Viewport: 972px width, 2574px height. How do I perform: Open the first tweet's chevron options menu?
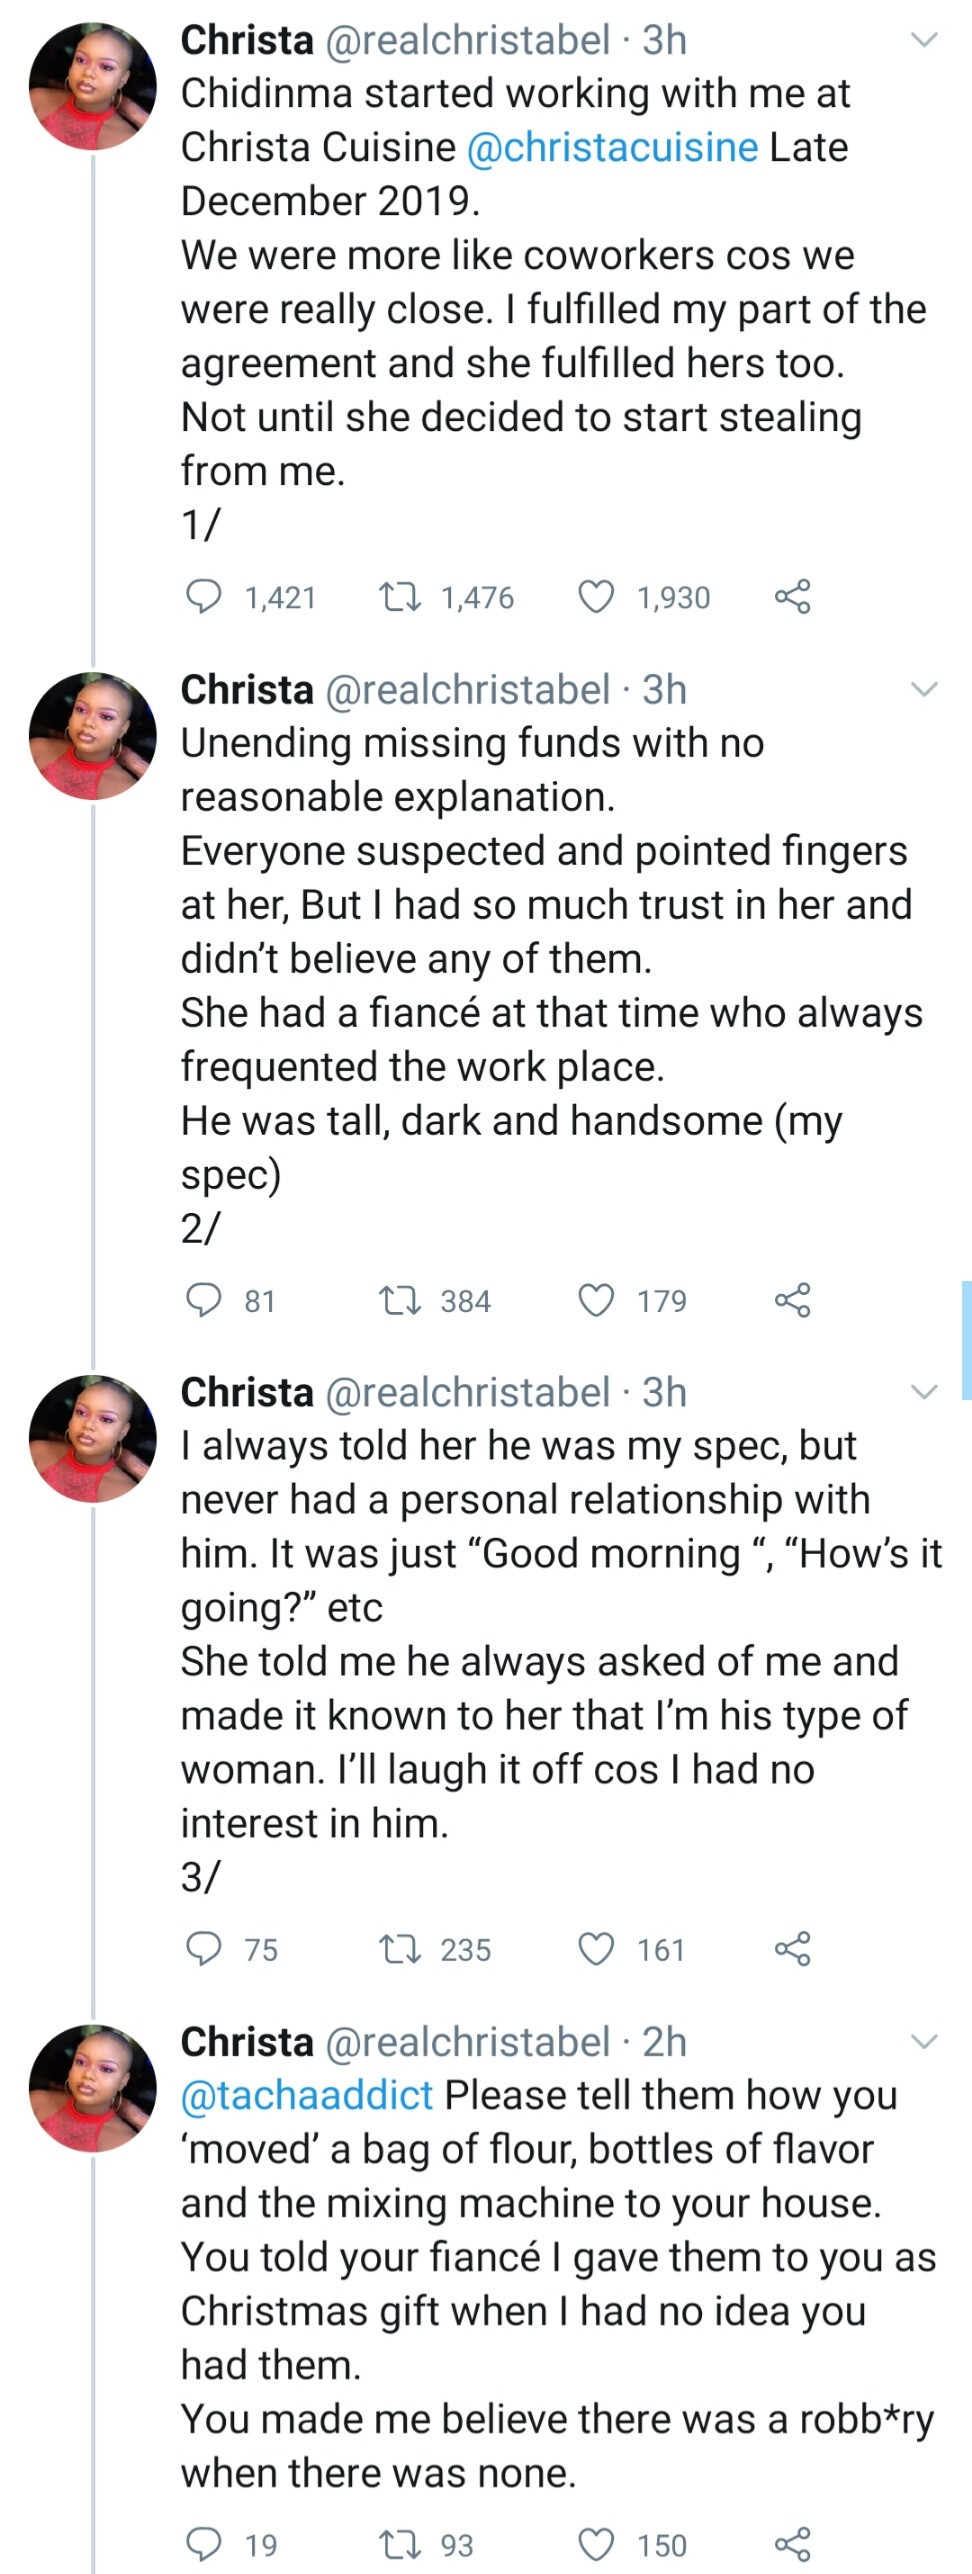[925, 40]
